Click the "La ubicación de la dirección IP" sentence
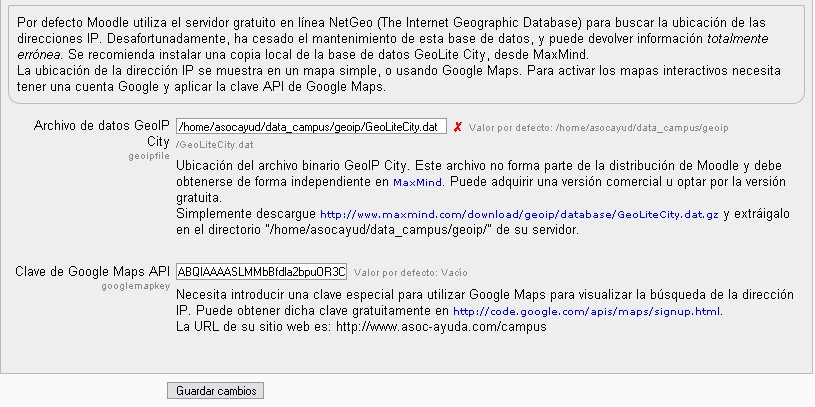This screenshot has height=407, width=815. (200, 72)
